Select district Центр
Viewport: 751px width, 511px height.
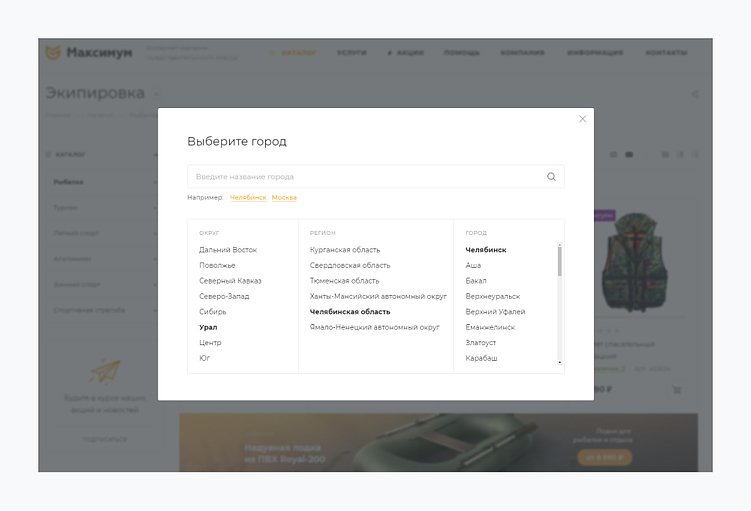(x=210, y=342)
